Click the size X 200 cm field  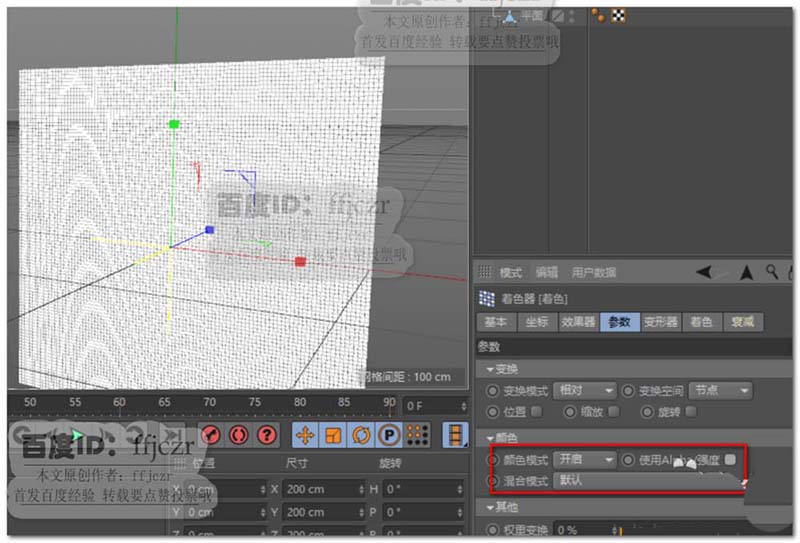pyautogui.click(x=323, y=489)
